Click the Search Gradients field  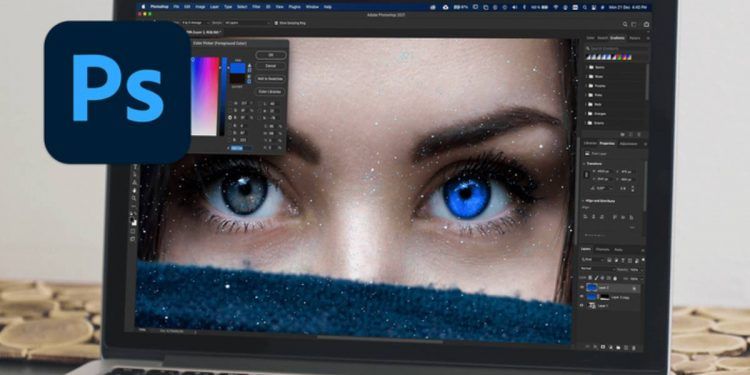point(617,48)
